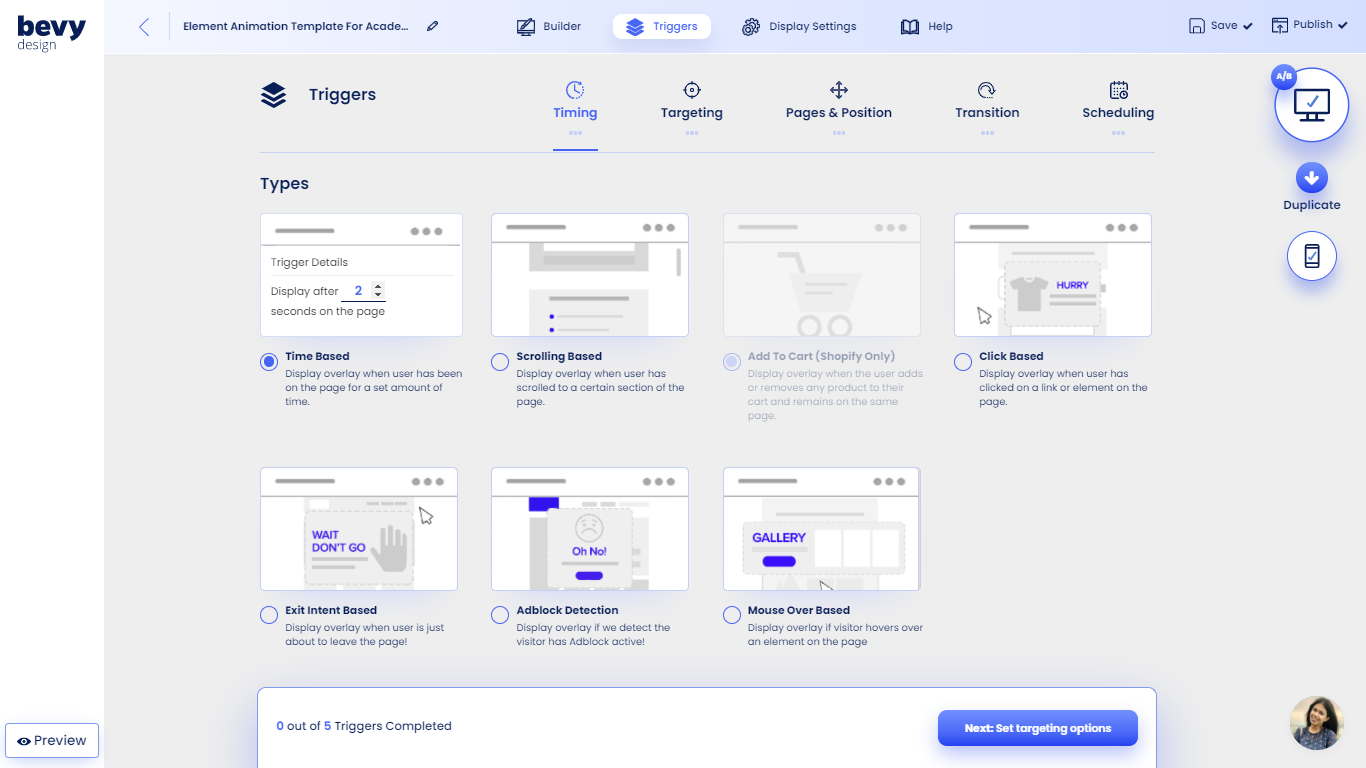The width and height of the screenshot is (1366, 768).
Task: Increase display seconds with stepper arrow
Action: click(x=378, y=287)
